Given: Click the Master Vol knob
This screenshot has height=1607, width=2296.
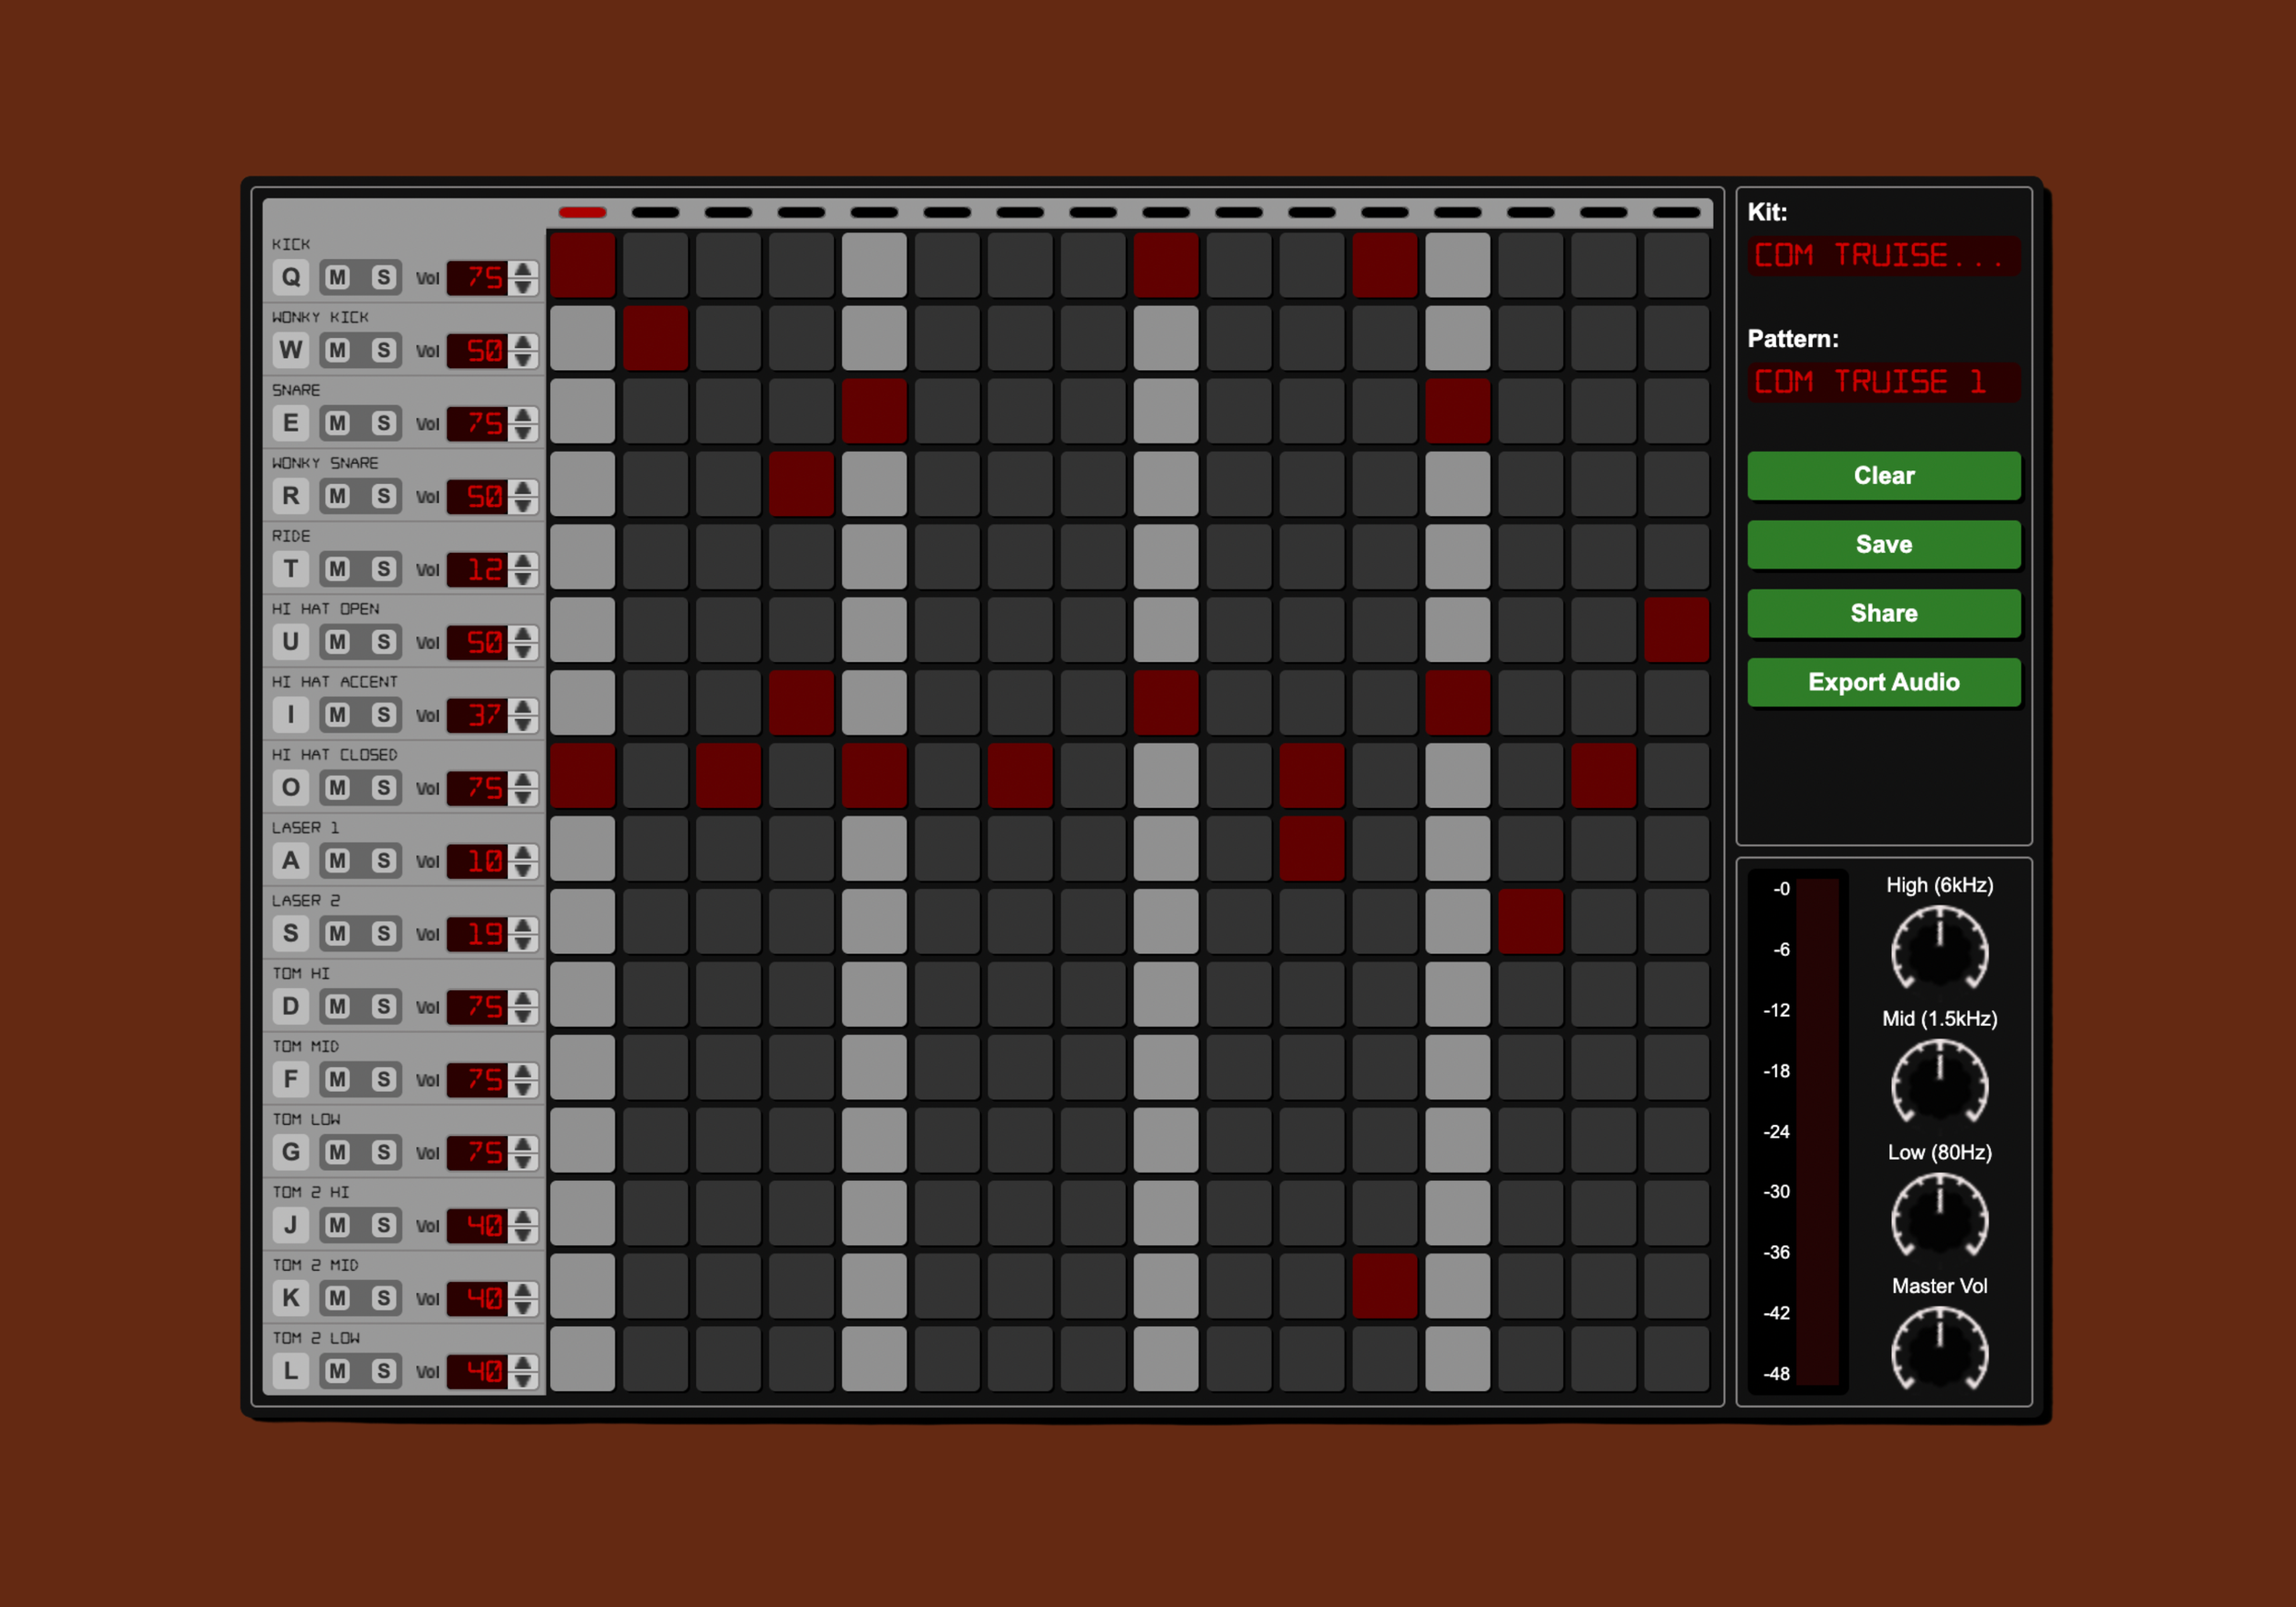Looking at the screenshot, I should point(1939,1352).
